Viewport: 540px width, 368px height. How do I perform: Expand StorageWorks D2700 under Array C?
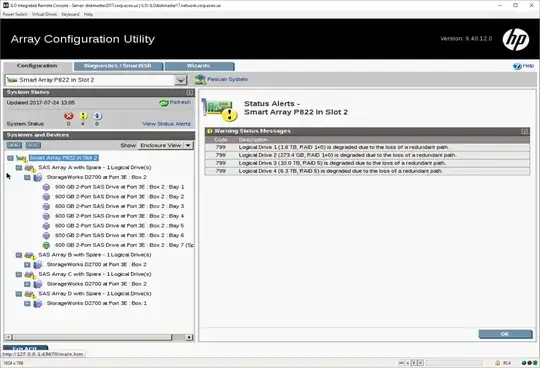27,284
